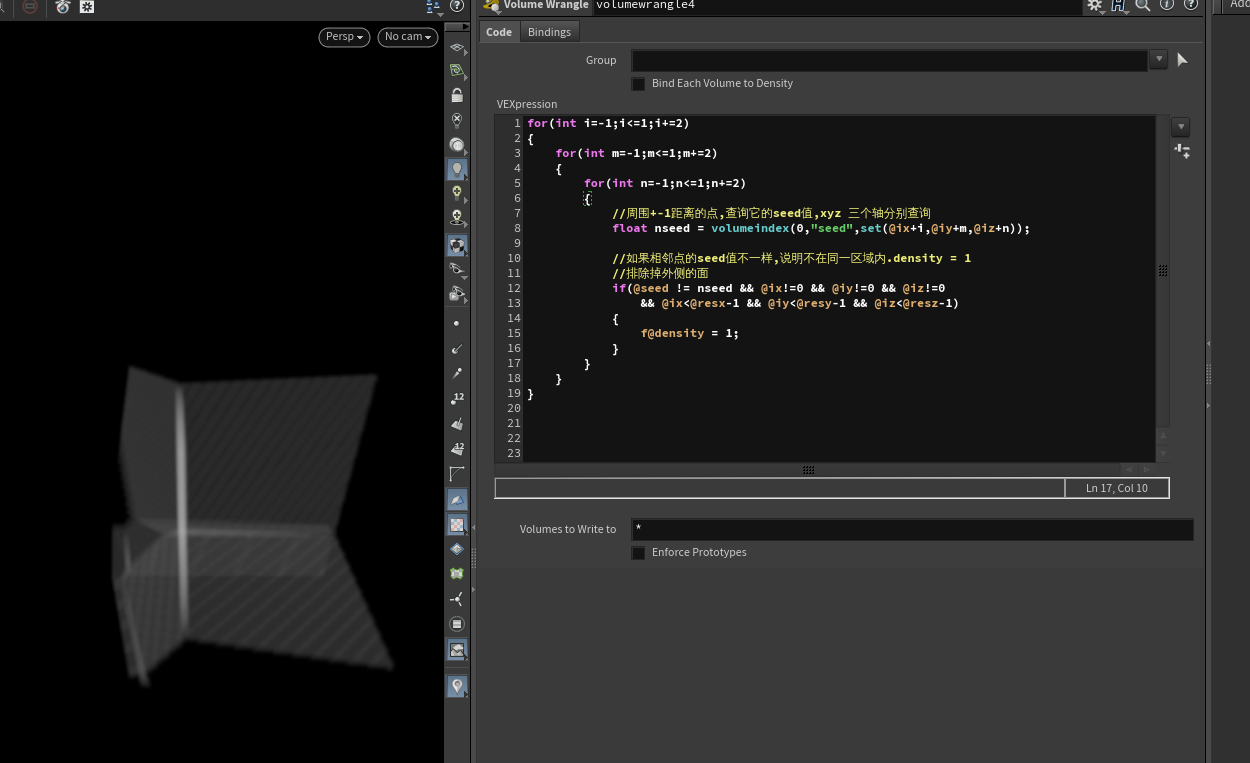
Task: Click the lock icon in the display toolbar
Action: [x=457, y=96]
